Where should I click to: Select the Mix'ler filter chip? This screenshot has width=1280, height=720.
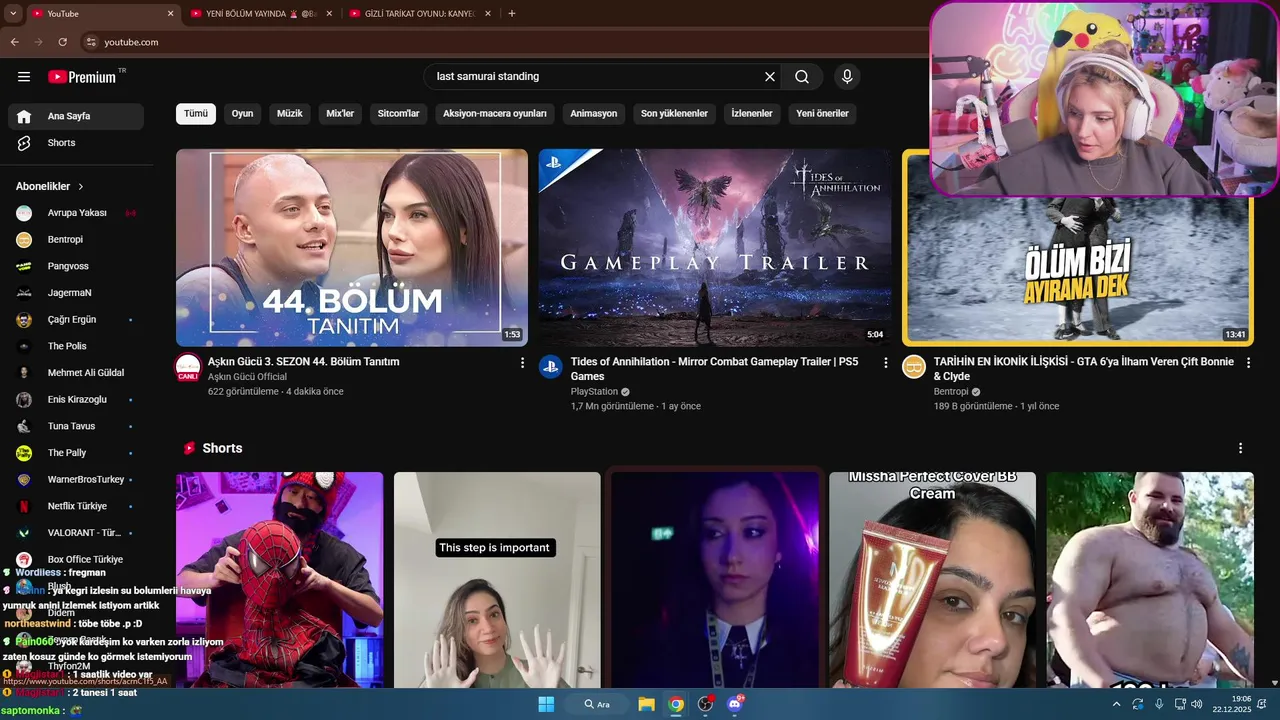pos(340,113)
